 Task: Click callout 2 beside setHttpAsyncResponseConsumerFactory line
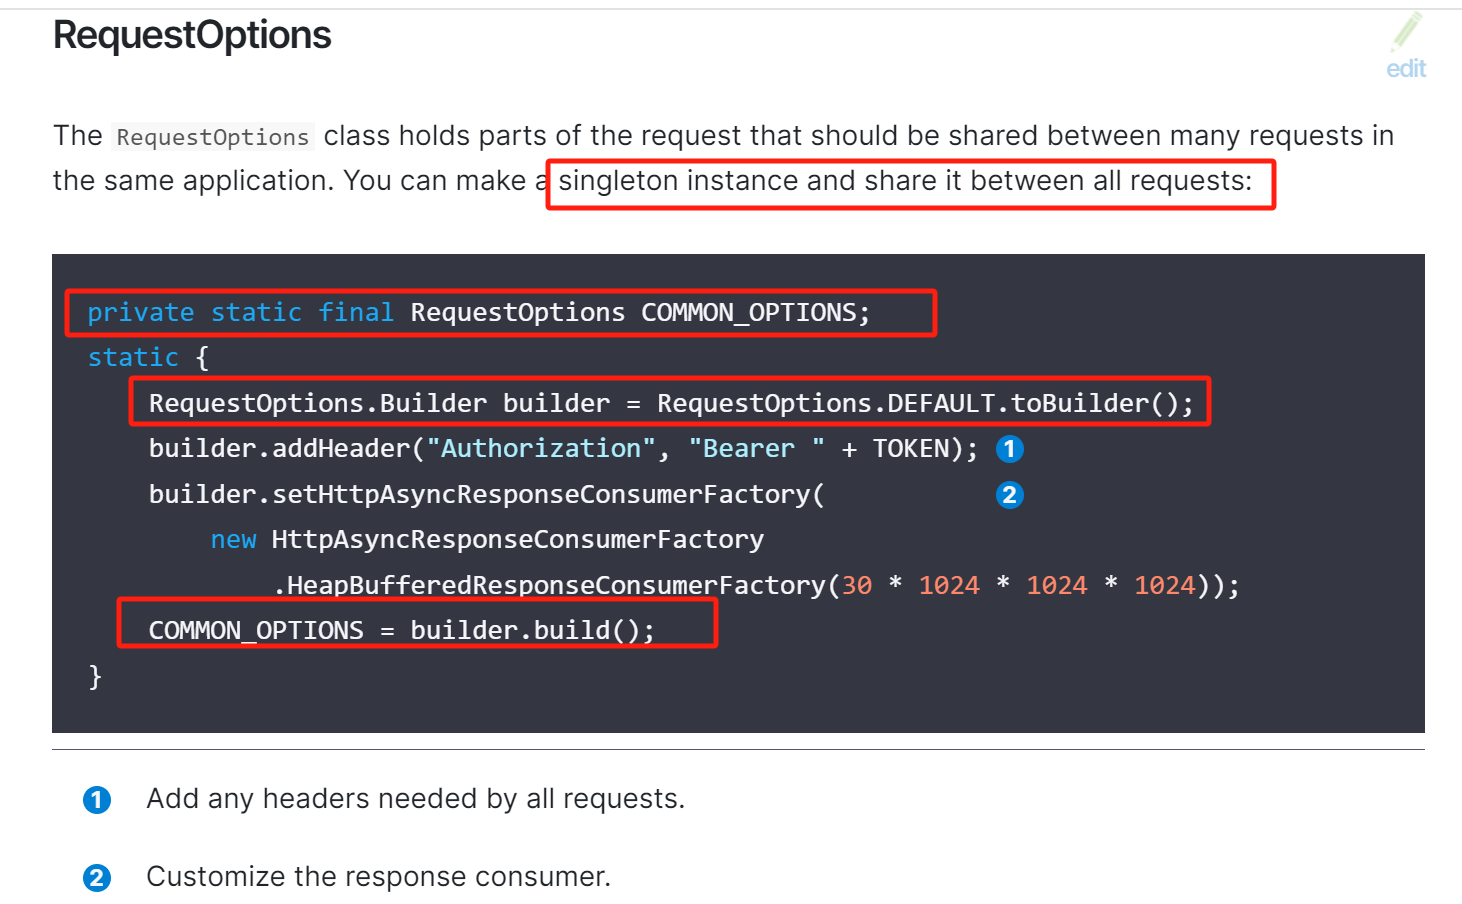[1010, 495]
